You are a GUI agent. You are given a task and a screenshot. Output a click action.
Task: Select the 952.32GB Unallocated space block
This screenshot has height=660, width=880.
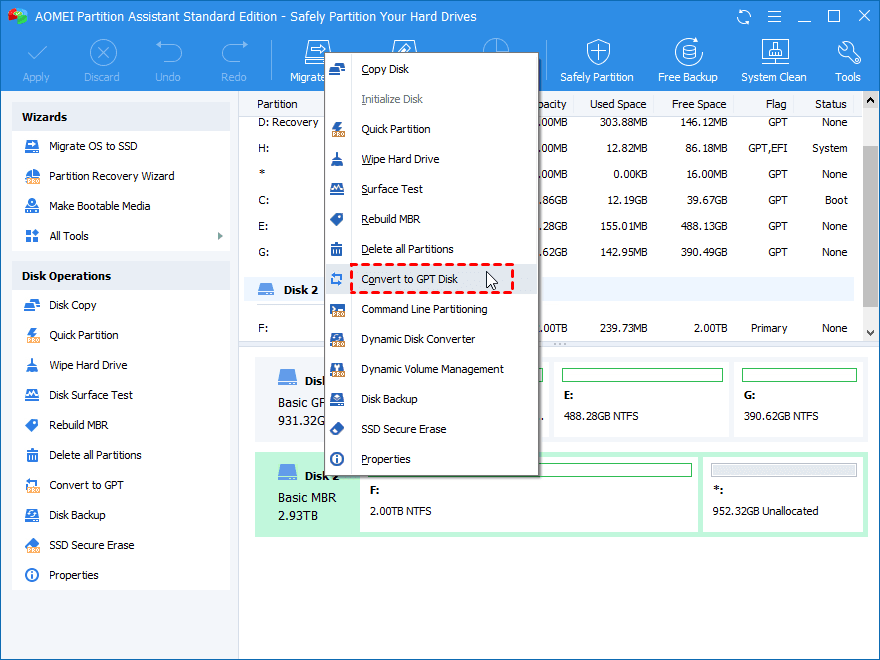783,500
